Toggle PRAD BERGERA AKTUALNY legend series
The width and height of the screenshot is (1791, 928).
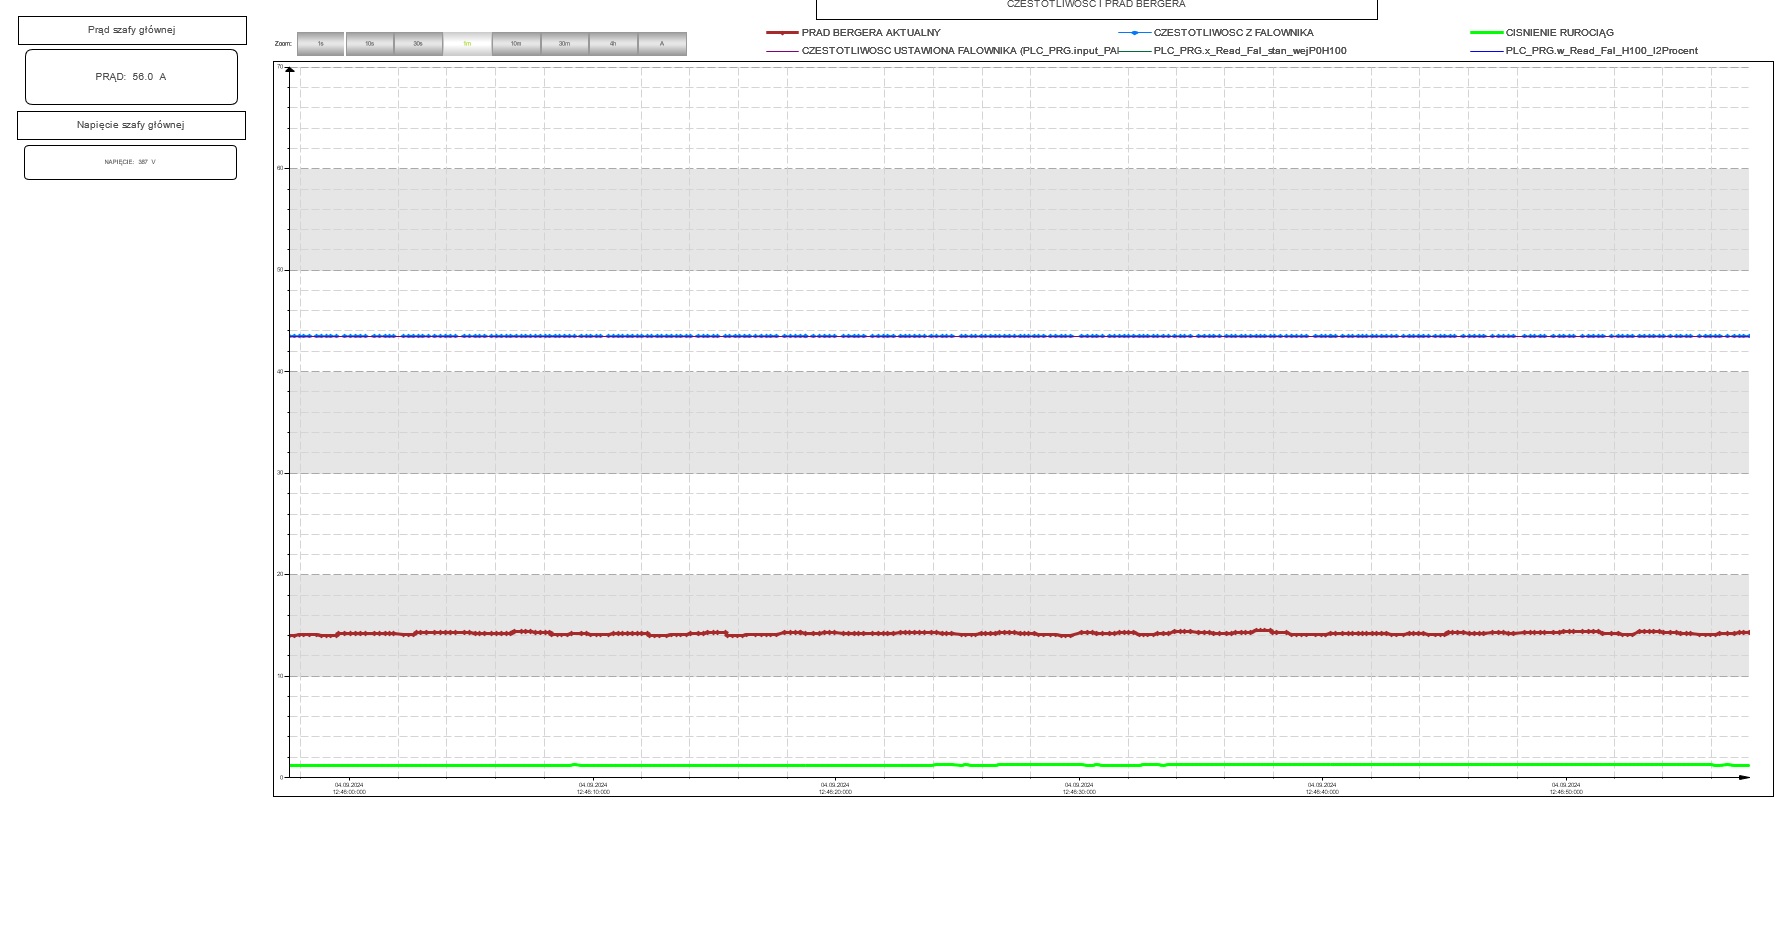(x=870, y=33)
